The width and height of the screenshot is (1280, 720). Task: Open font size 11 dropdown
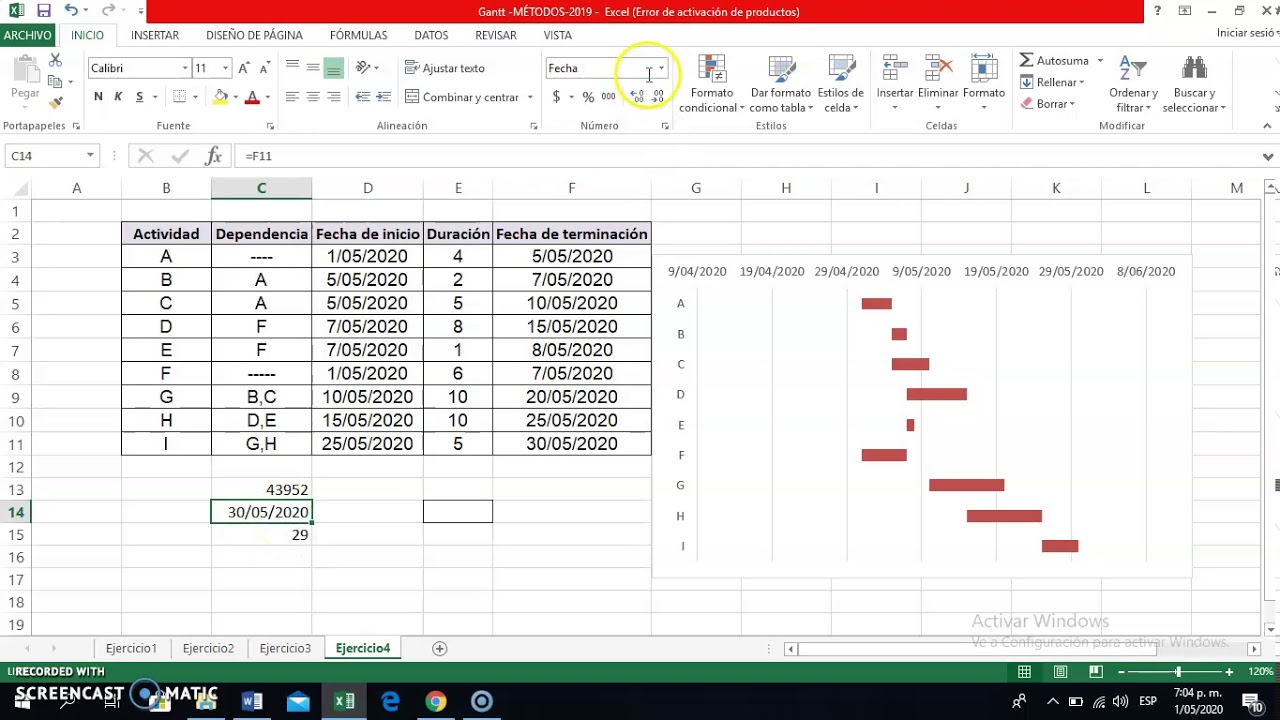[225, 68]
